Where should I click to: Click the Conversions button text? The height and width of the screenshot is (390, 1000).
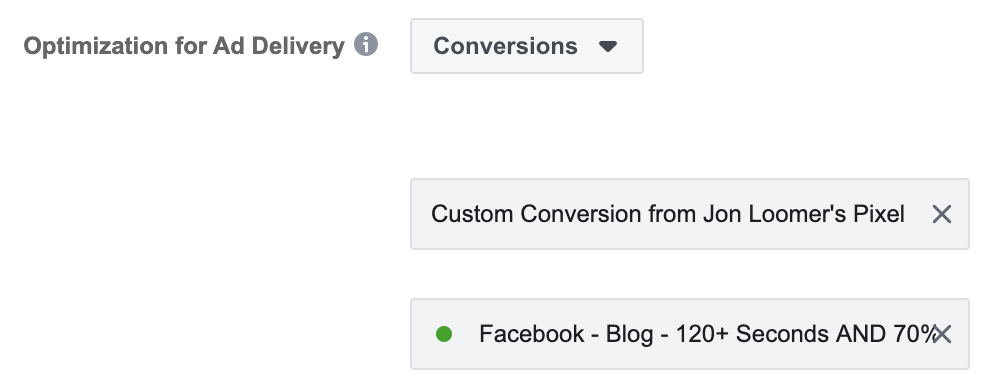tap(505, 46)
